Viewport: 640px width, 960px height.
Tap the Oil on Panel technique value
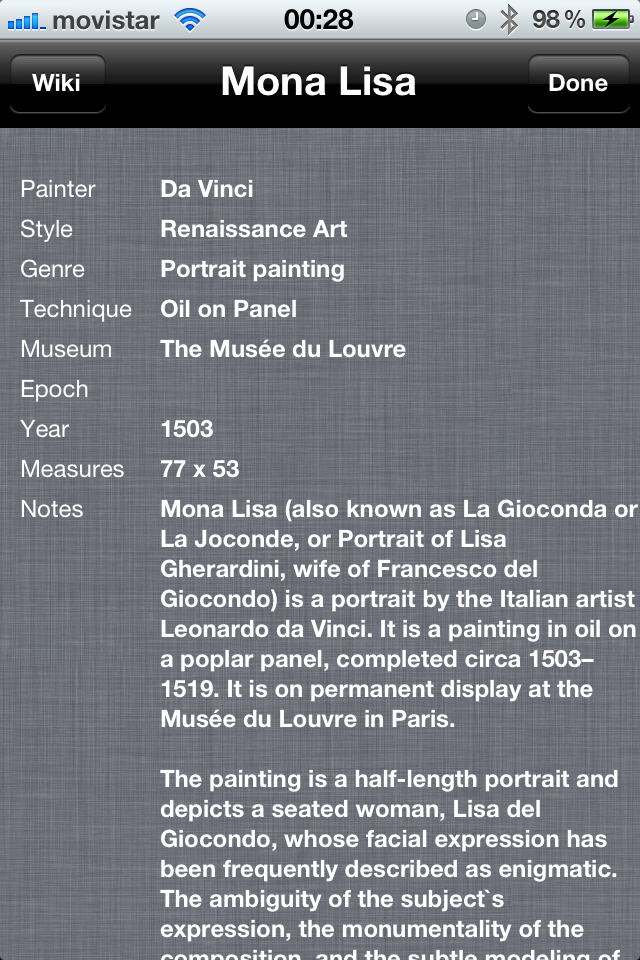(228, 309)
